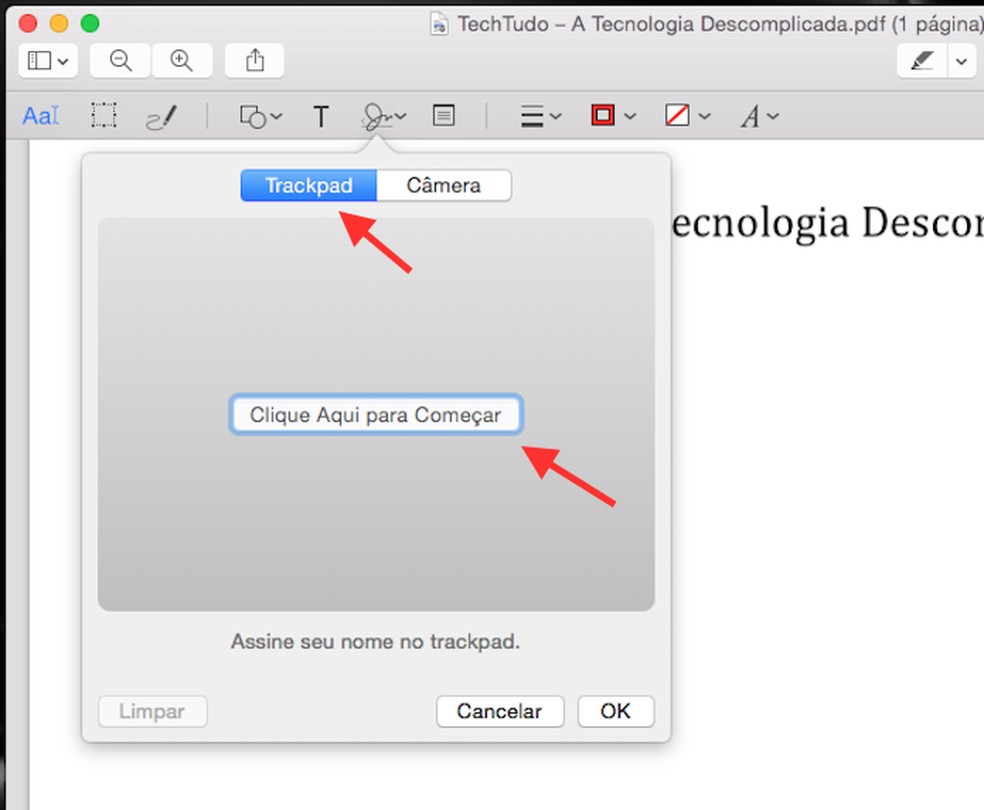
Task: Minimize the window with yellow button
Action: tap(59, 23)
